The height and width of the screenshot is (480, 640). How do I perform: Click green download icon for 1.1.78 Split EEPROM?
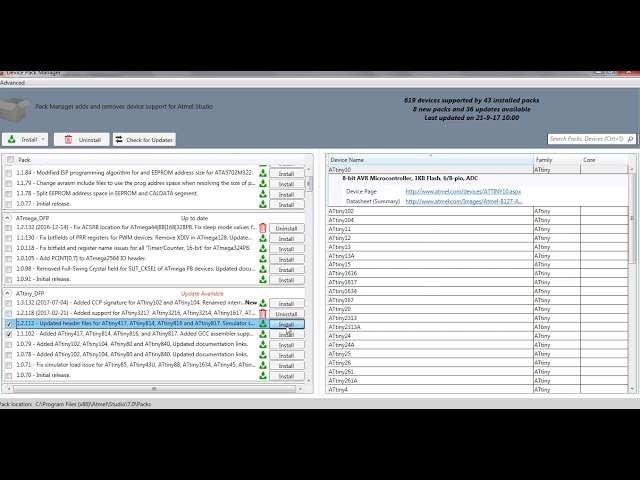click(x=263, y=193)
